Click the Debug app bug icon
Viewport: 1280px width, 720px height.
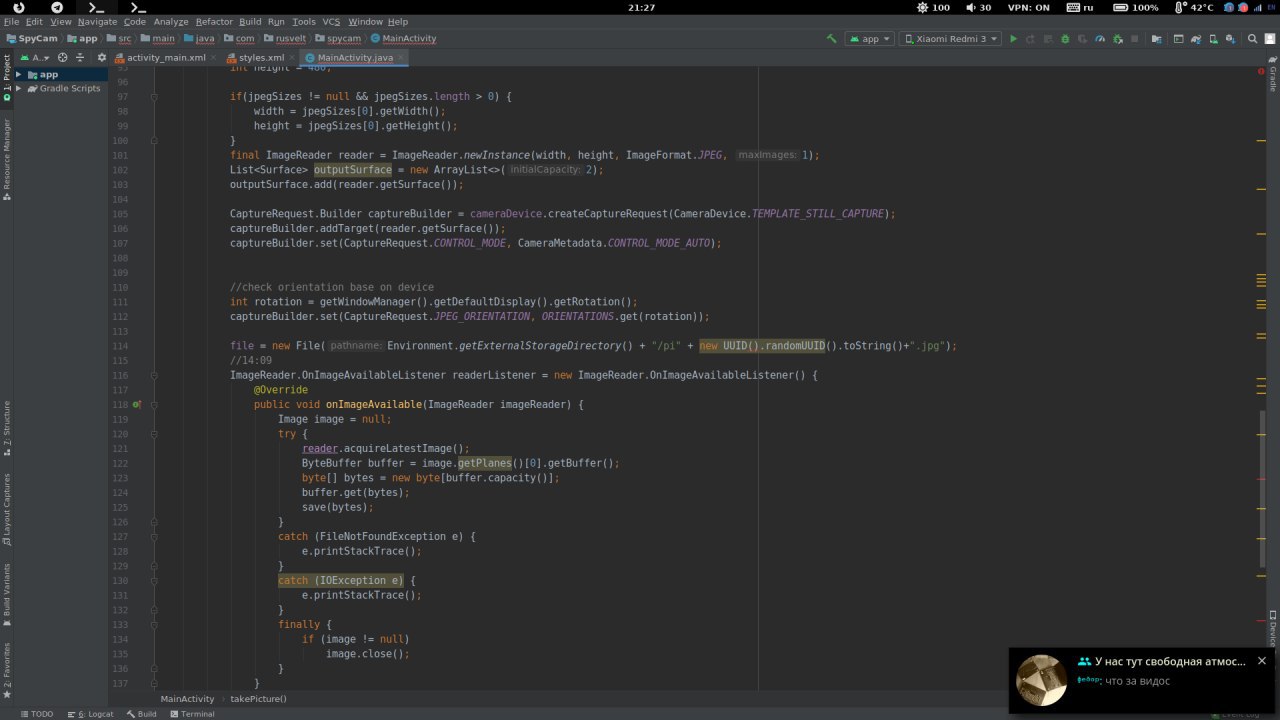(1065, 39)
